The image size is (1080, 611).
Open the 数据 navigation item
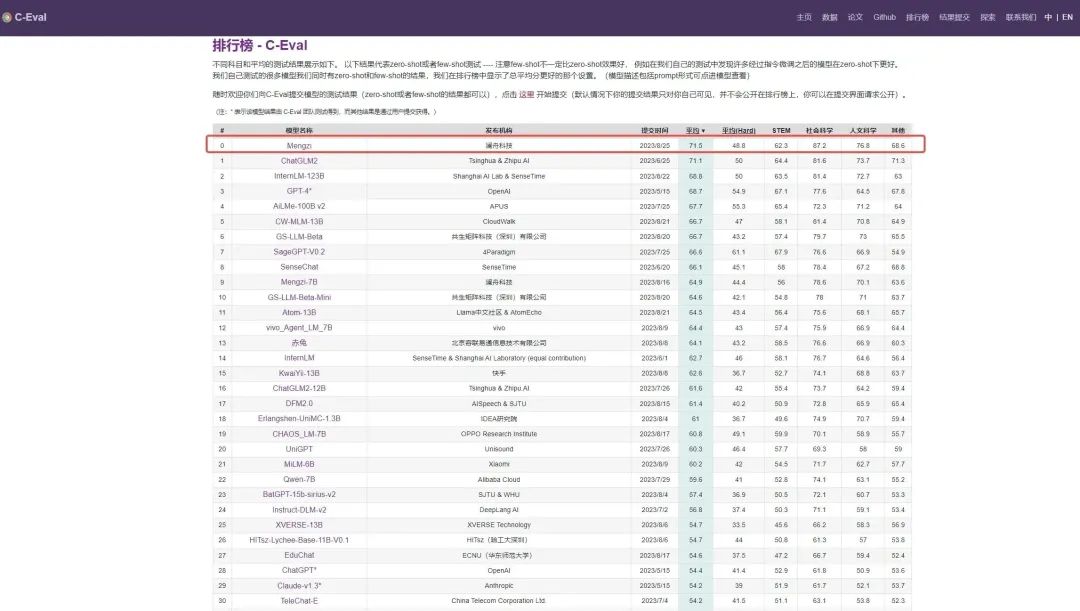coord(830,17)
